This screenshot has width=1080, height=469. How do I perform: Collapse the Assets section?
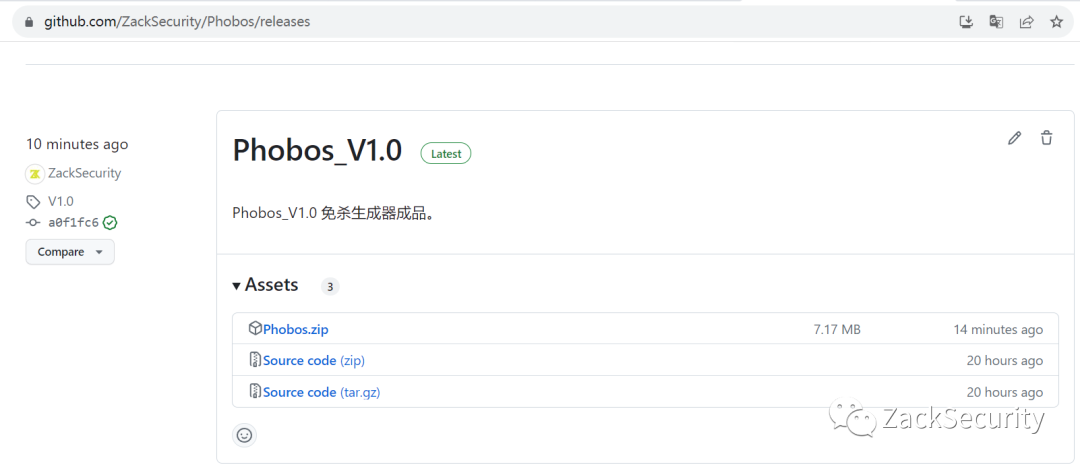coord(265,285)
